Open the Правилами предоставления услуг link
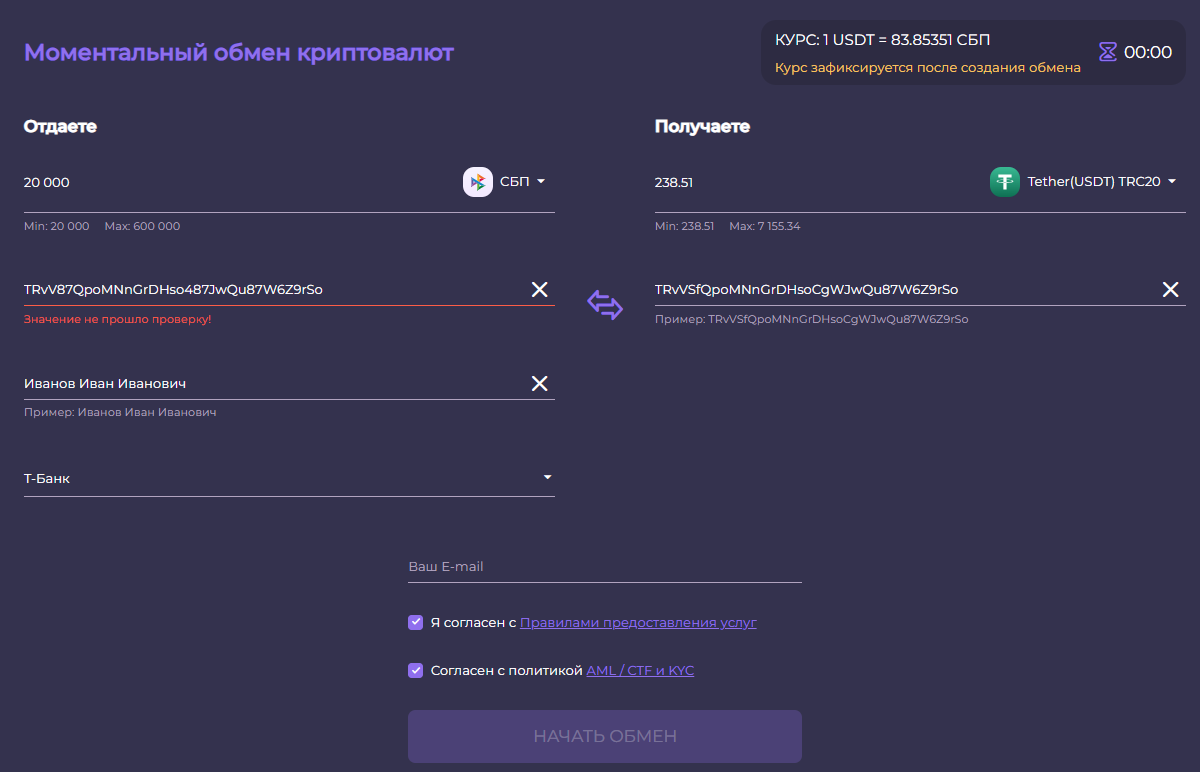This screenshot has width=1200, height=772. [x=638, y=622]
